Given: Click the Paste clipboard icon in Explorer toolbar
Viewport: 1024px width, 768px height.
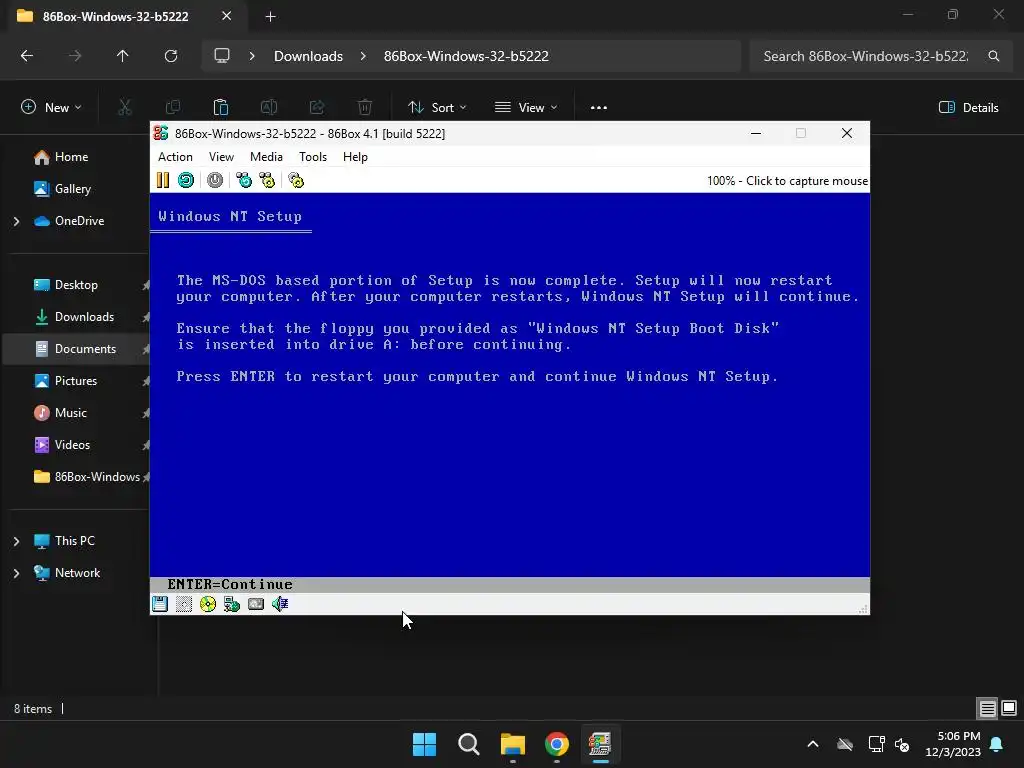Looking at the screenshot, I should click(221, 108).
